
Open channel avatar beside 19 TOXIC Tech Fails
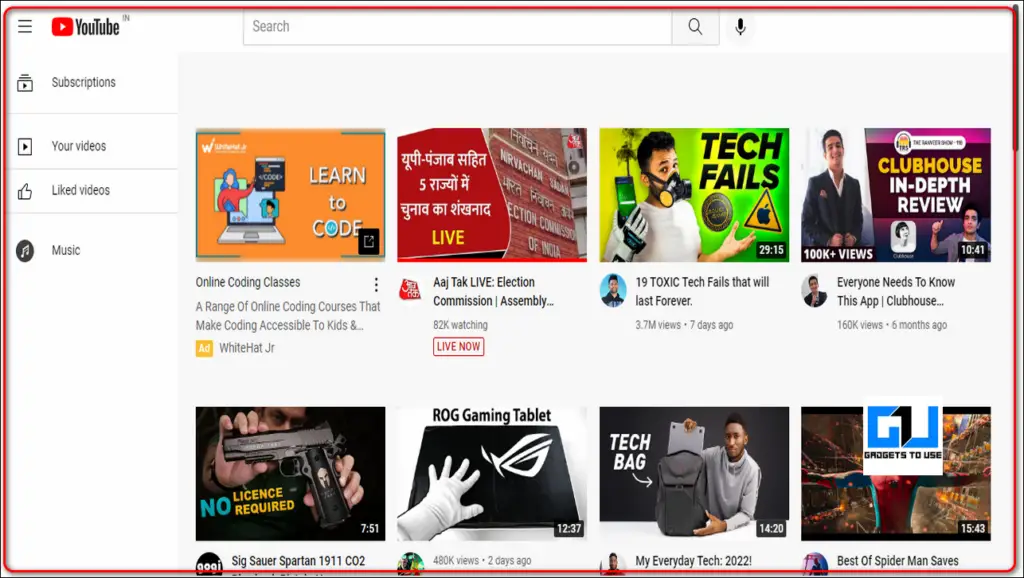tap(613, 290)
